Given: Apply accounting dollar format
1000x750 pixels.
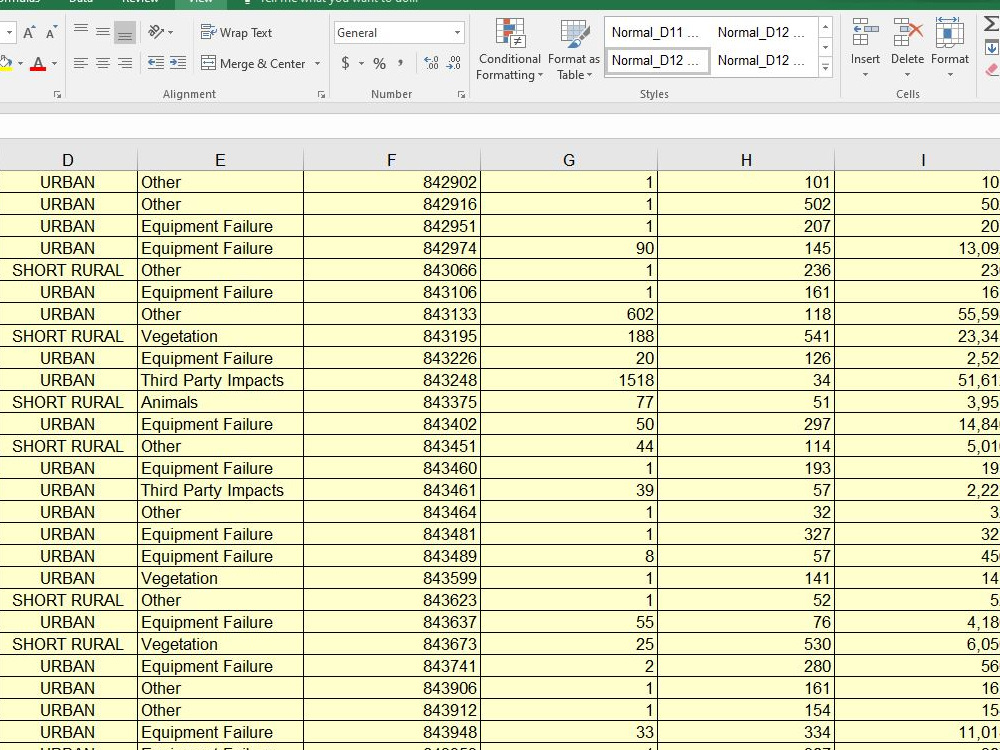Looking at the screenshot, I should click(345, 63).
